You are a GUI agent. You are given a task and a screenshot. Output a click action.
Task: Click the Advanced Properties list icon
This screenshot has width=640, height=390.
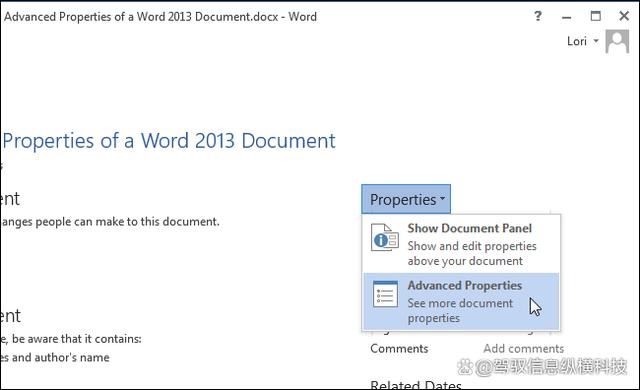[x=385, y=294]
